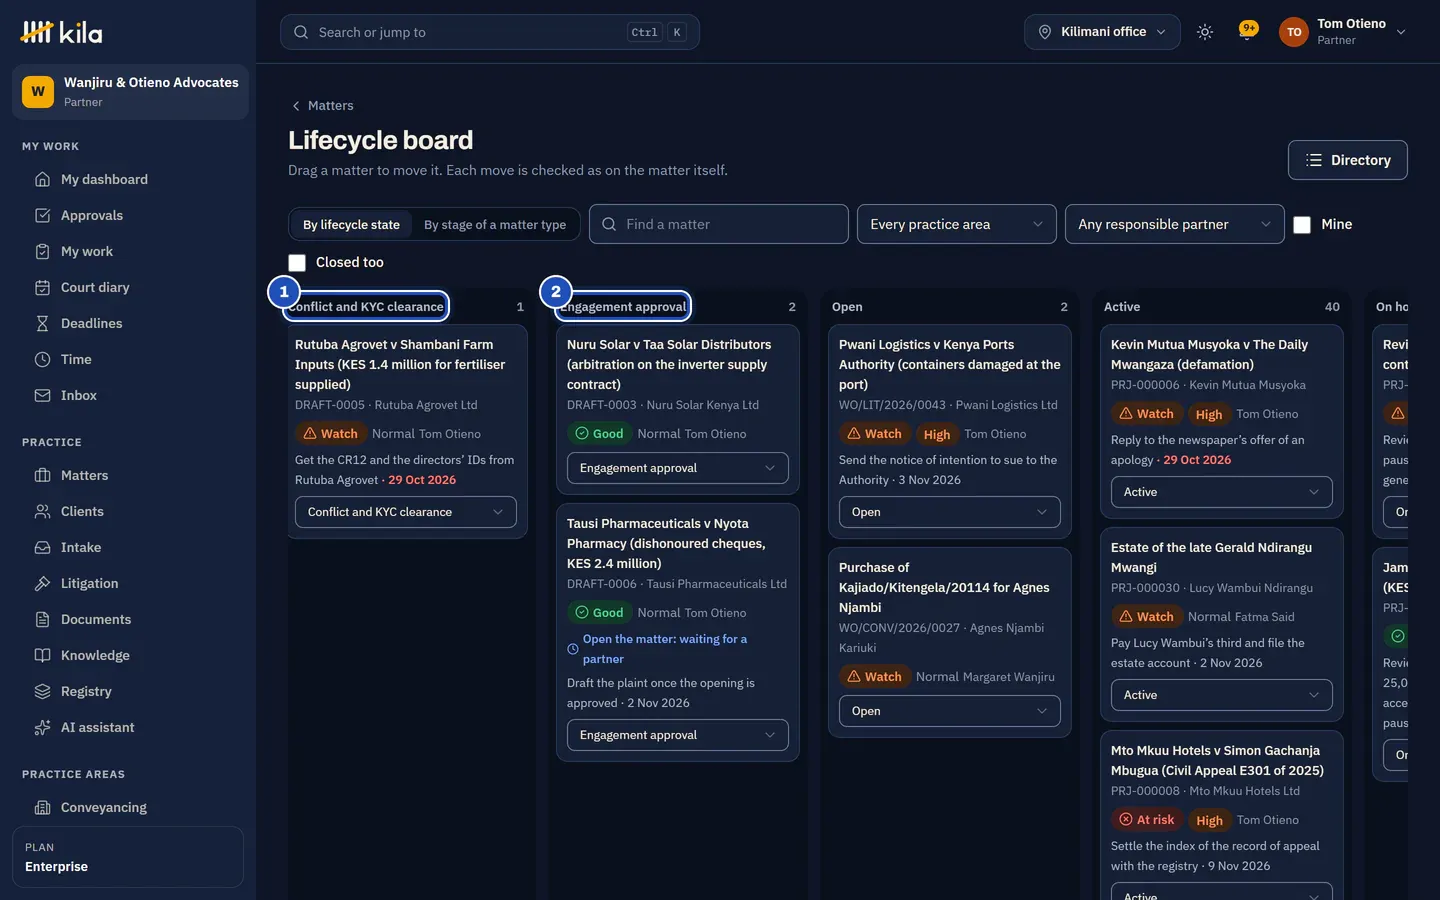Image resolution: width=1440 pixels, height=900 pixels.
Task: Expand Every practice area filter
Action: pos(956,224)
